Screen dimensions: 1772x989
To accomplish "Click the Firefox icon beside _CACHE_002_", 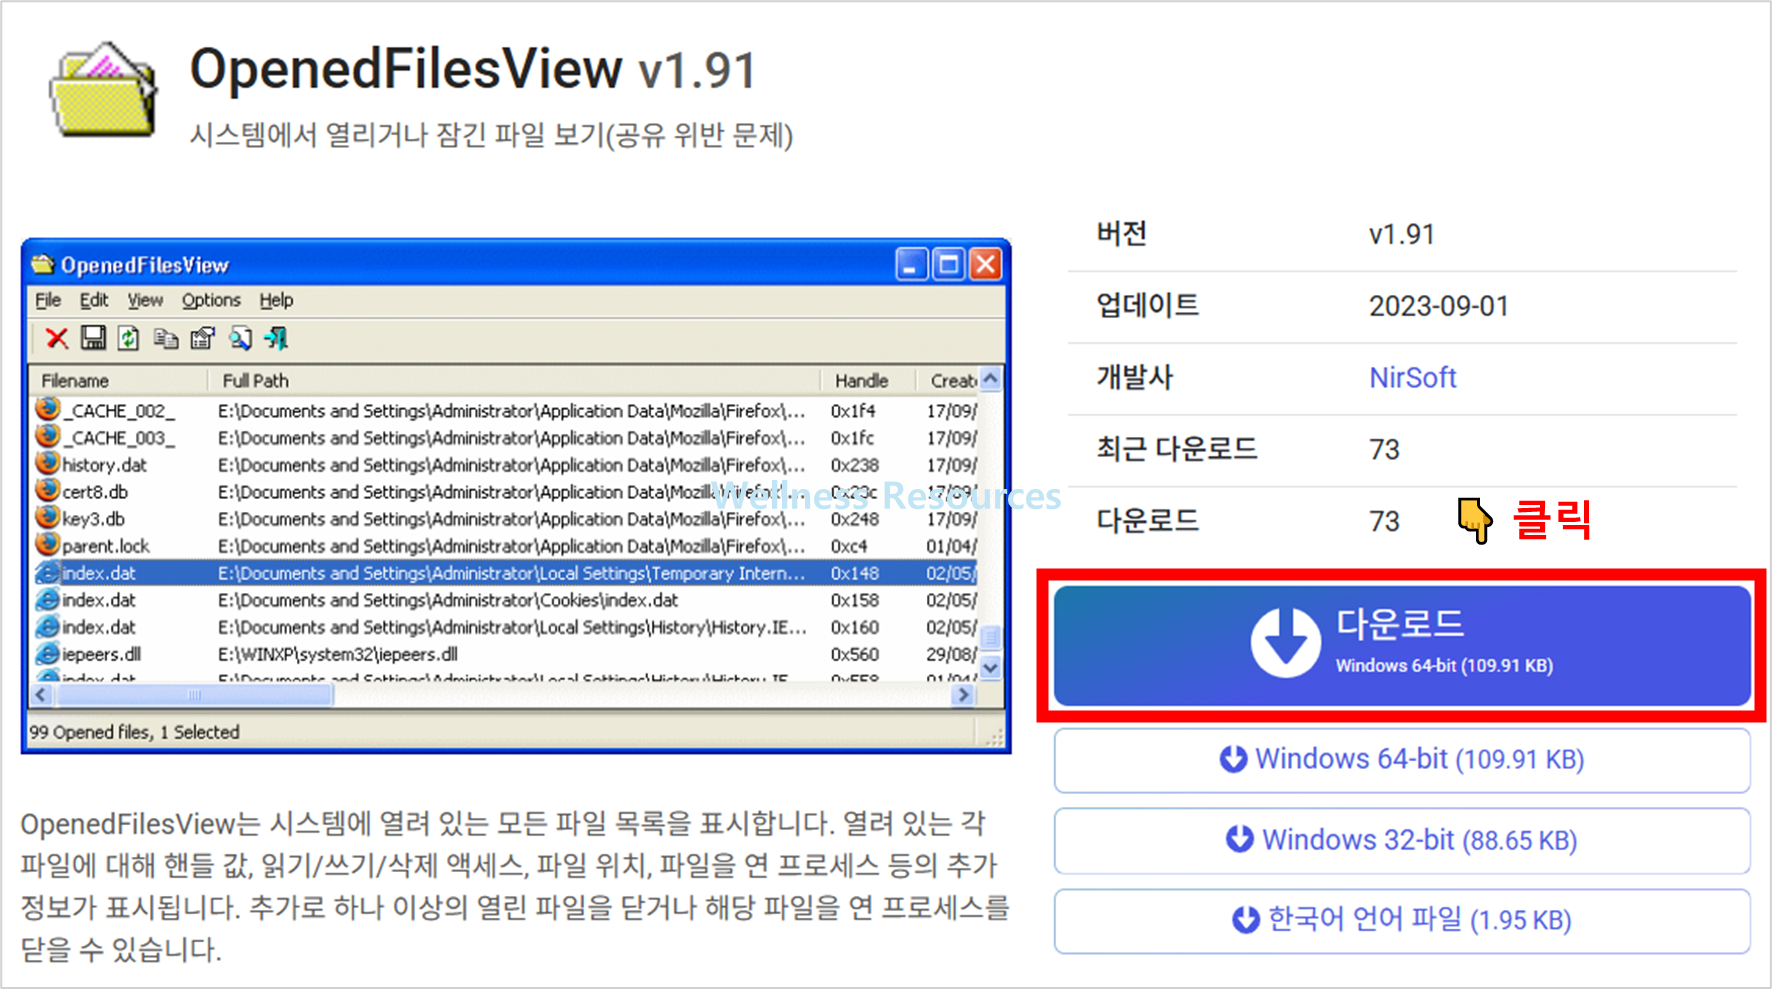I will point(47,410).
